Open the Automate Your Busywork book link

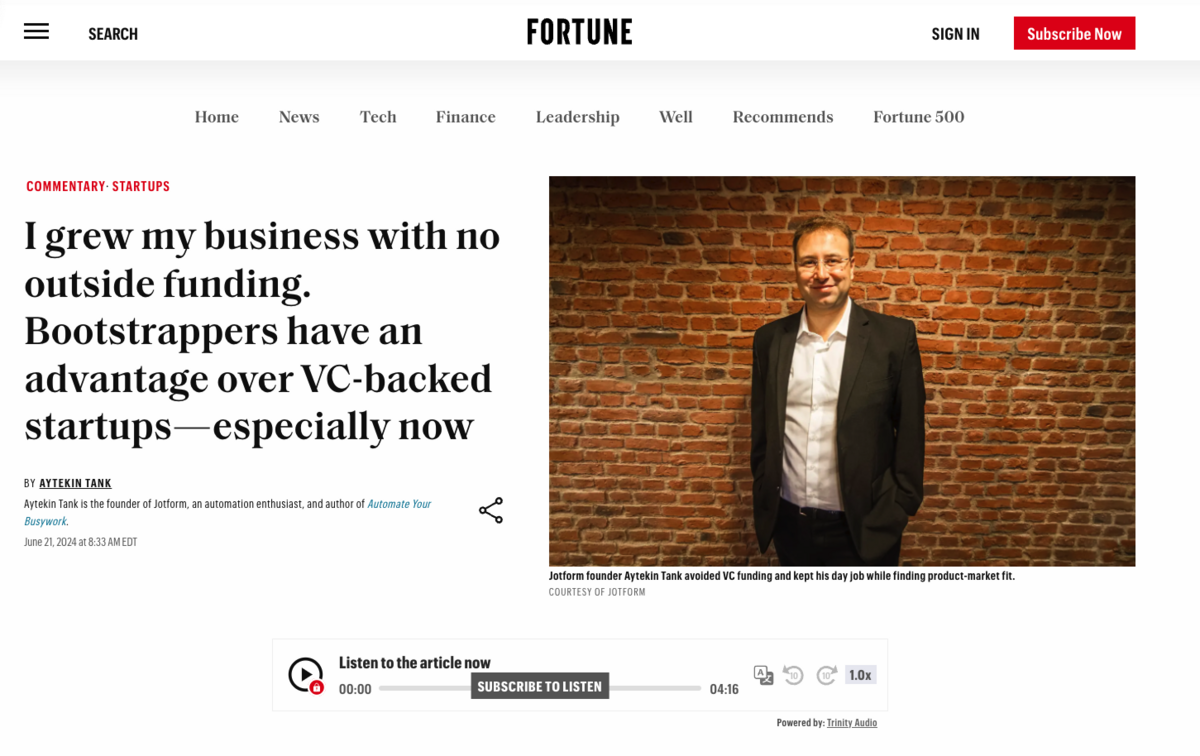398,504
